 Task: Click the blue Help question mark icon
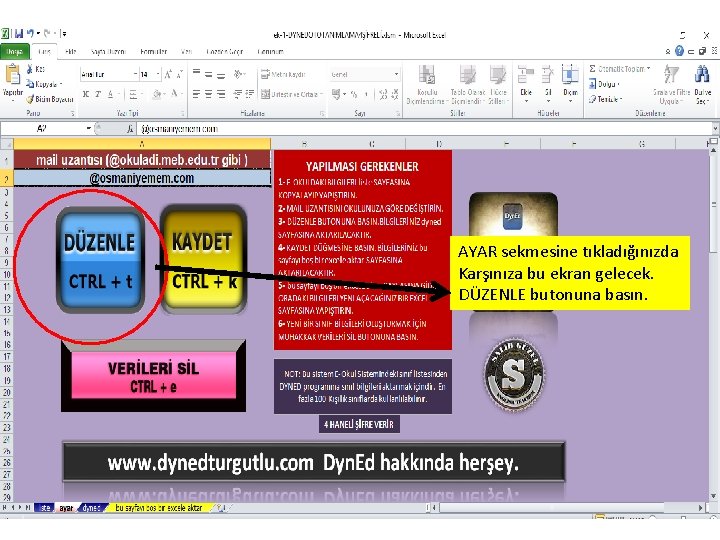click(680, 51)
